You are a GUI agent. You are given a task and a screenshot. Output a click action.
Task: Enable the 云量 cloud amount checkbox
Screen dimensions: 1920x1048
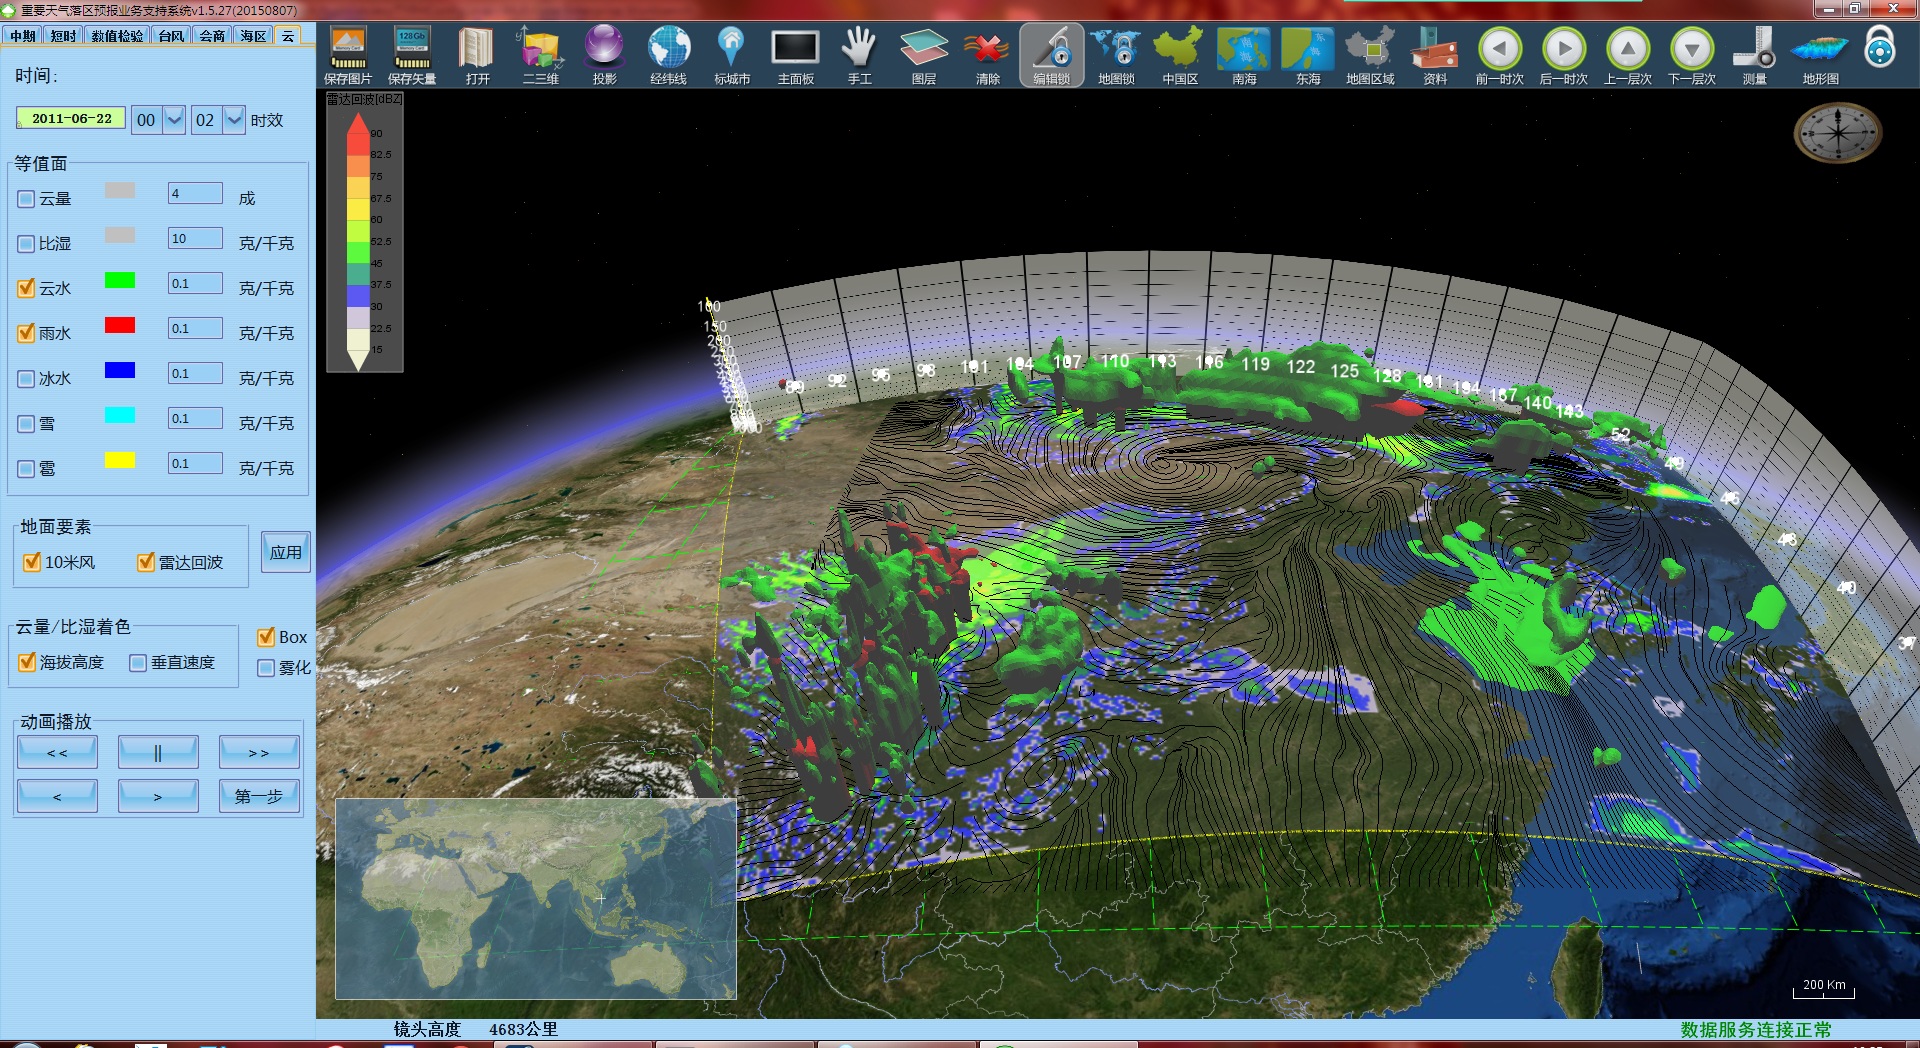click(x=27, y=199)
